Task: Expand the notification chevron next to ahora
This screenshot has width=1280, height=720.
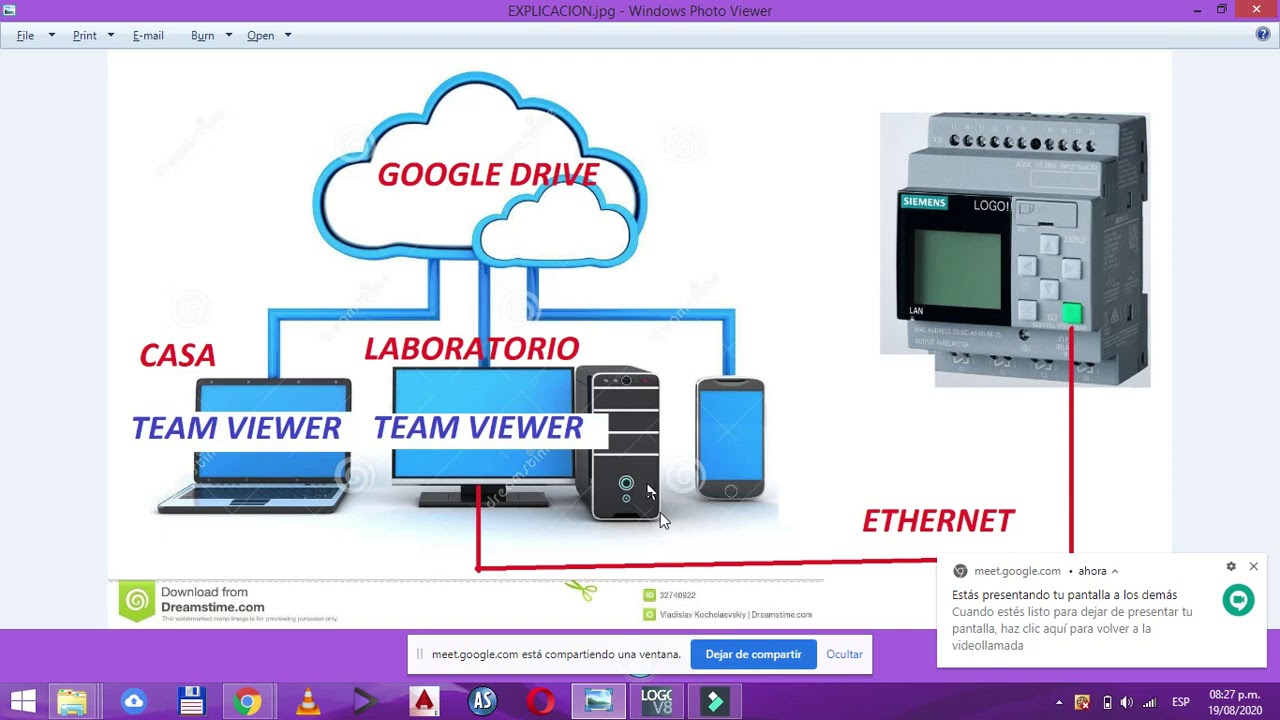Action: click(x=1114, y=571)
